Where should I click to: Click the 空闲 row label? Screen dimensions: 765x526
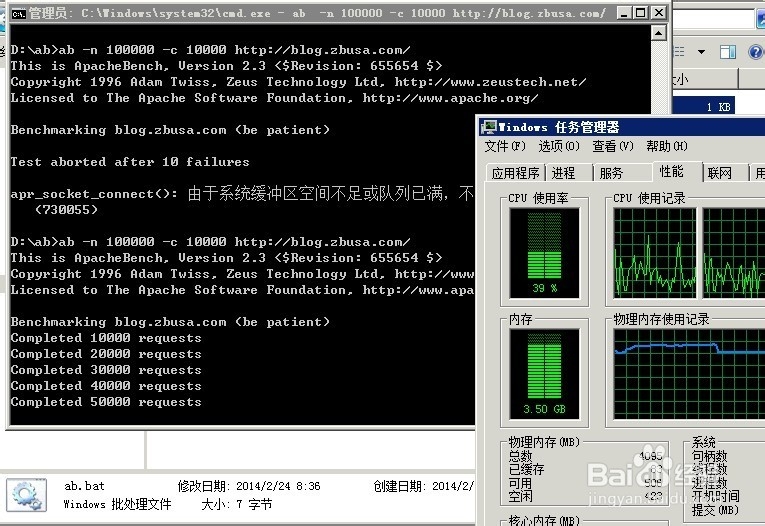tap(521, 497)
